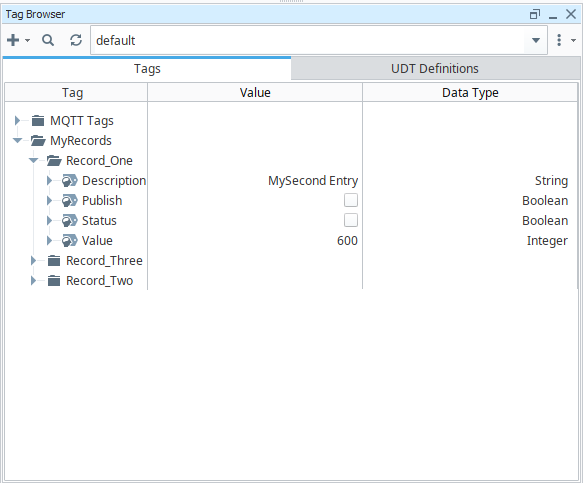Switch to the UDT Definitions tab

tap(435, 69)
